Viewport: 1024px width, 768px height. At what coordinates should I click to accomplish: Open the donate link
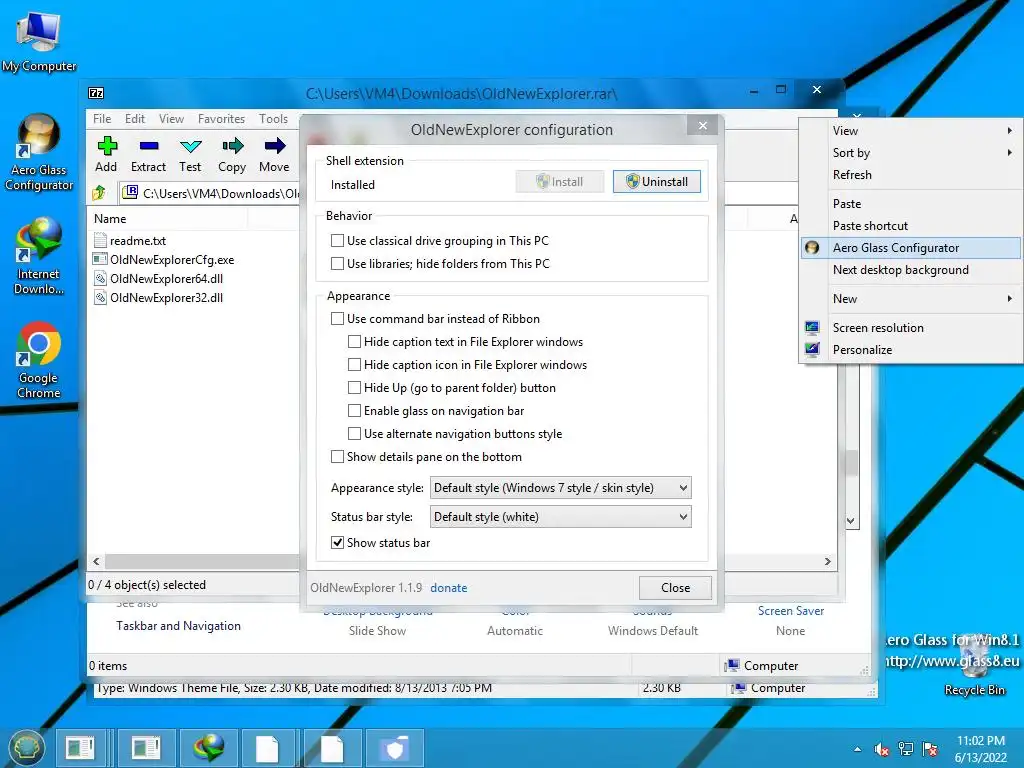coord(449,588)
